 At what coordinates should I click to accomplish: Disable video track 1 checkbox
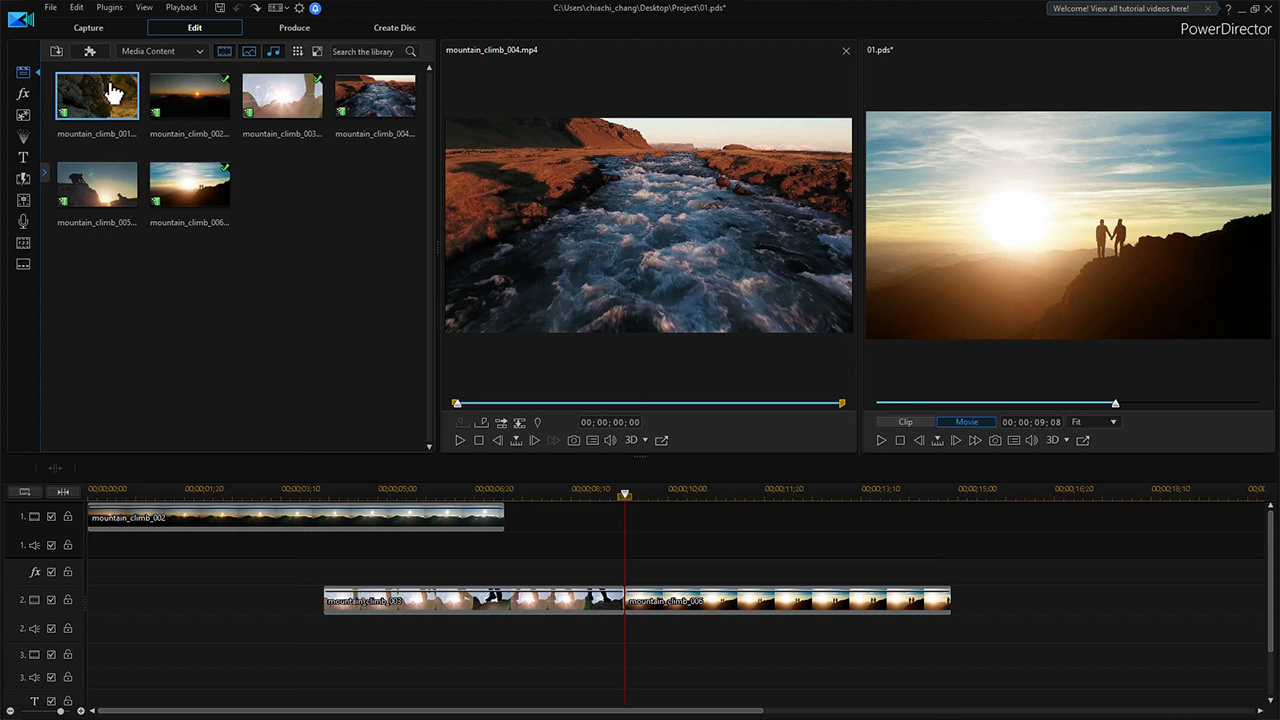point(51,517)
